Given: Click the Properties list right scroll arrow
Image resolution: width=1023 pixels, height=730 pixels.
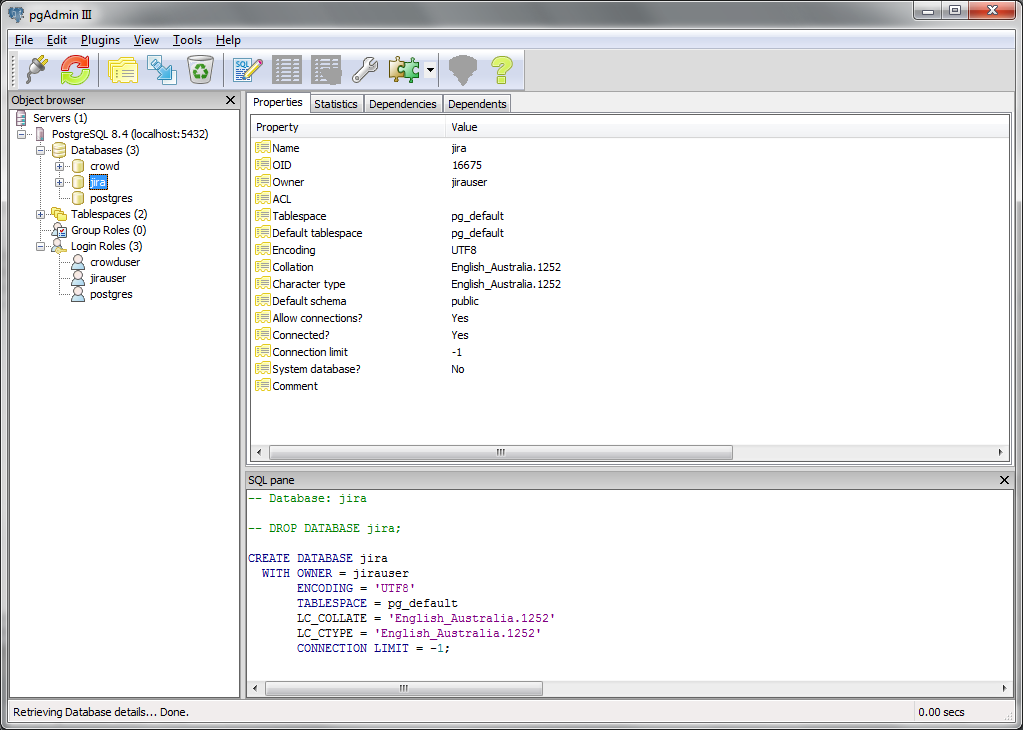Looking at the screenshot, I should pos(1001,452).
